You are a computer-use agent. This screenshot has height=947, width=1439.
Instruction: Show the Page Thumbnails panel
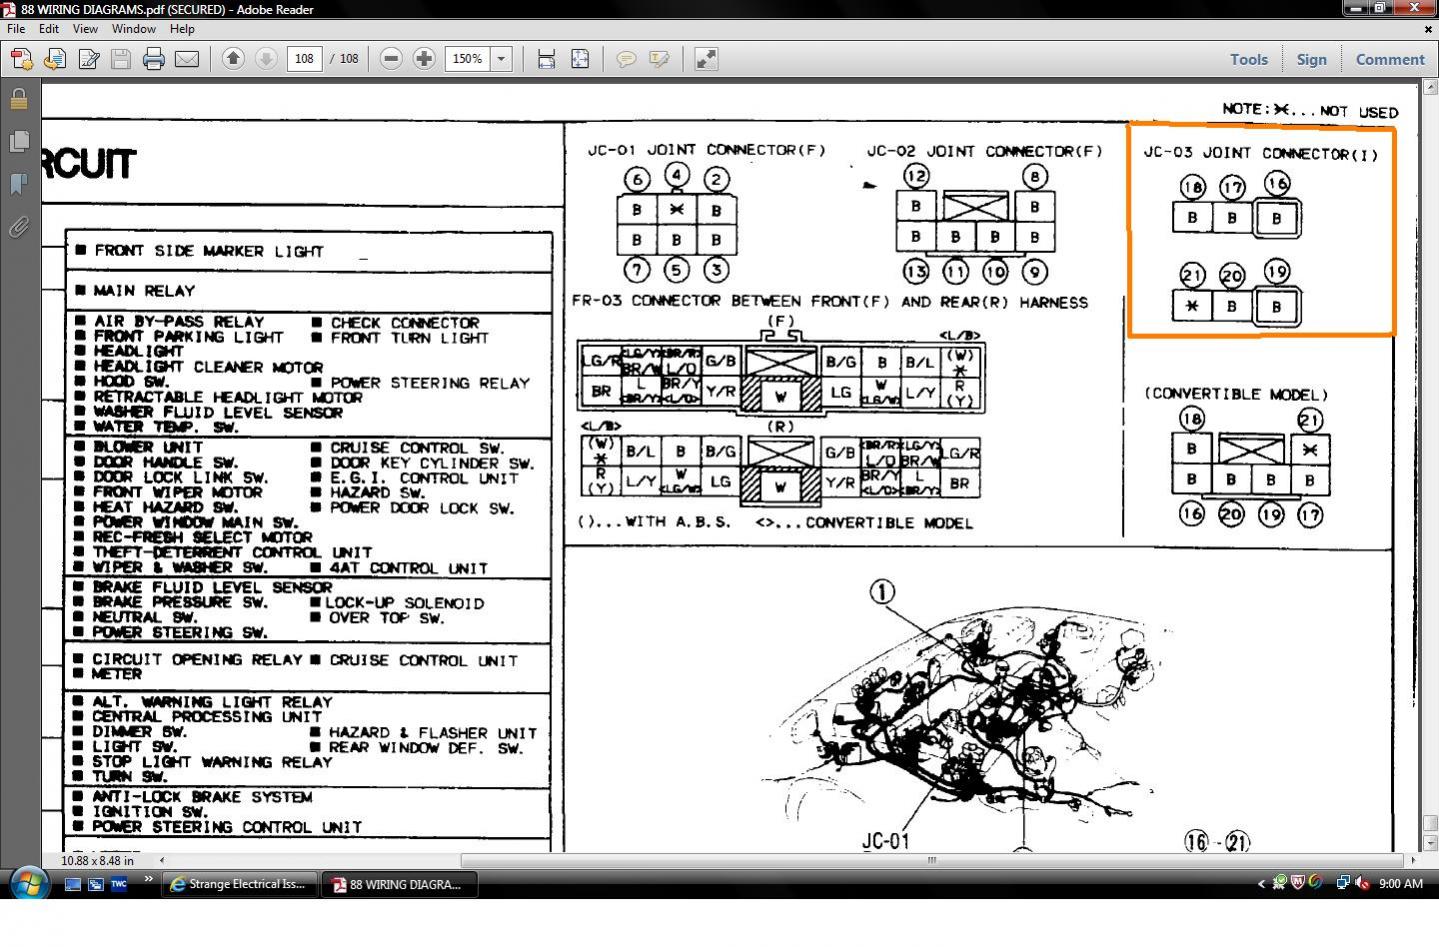click(18, 141)
